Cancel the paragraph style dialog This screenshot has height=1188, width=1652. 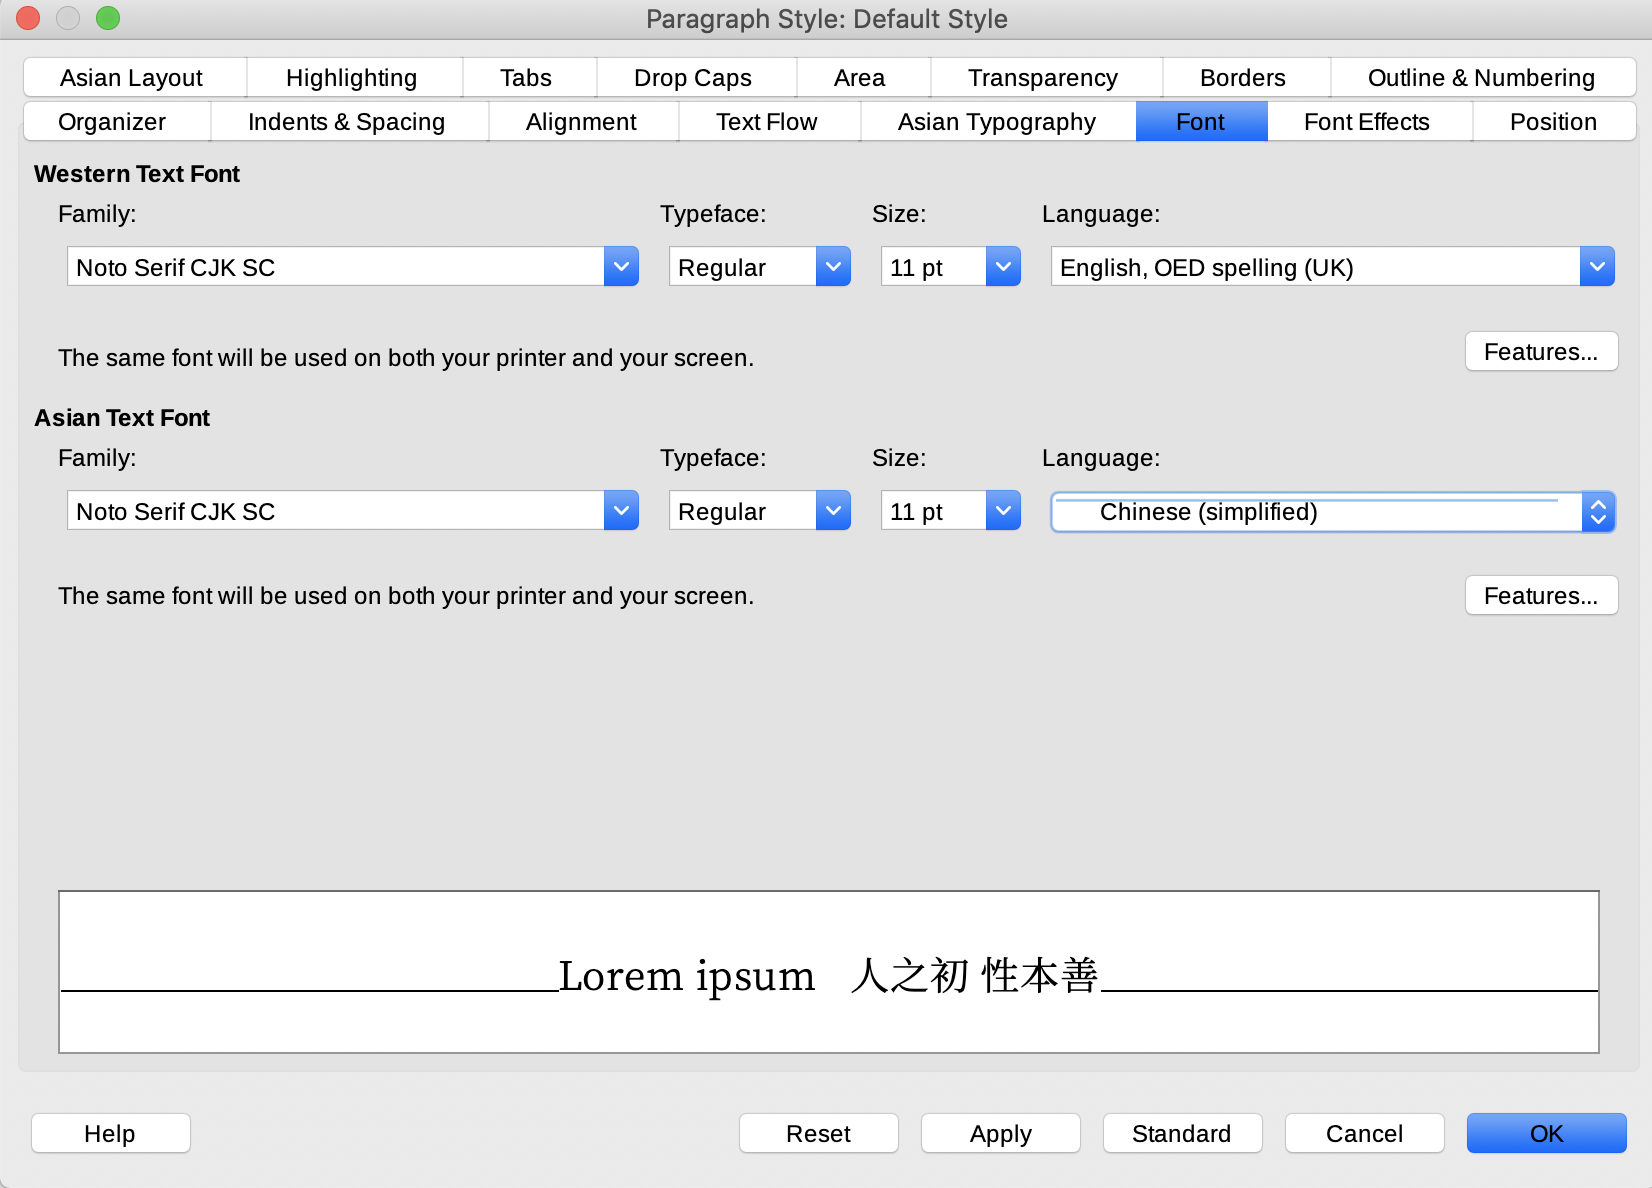(x=1364, y=1133)
